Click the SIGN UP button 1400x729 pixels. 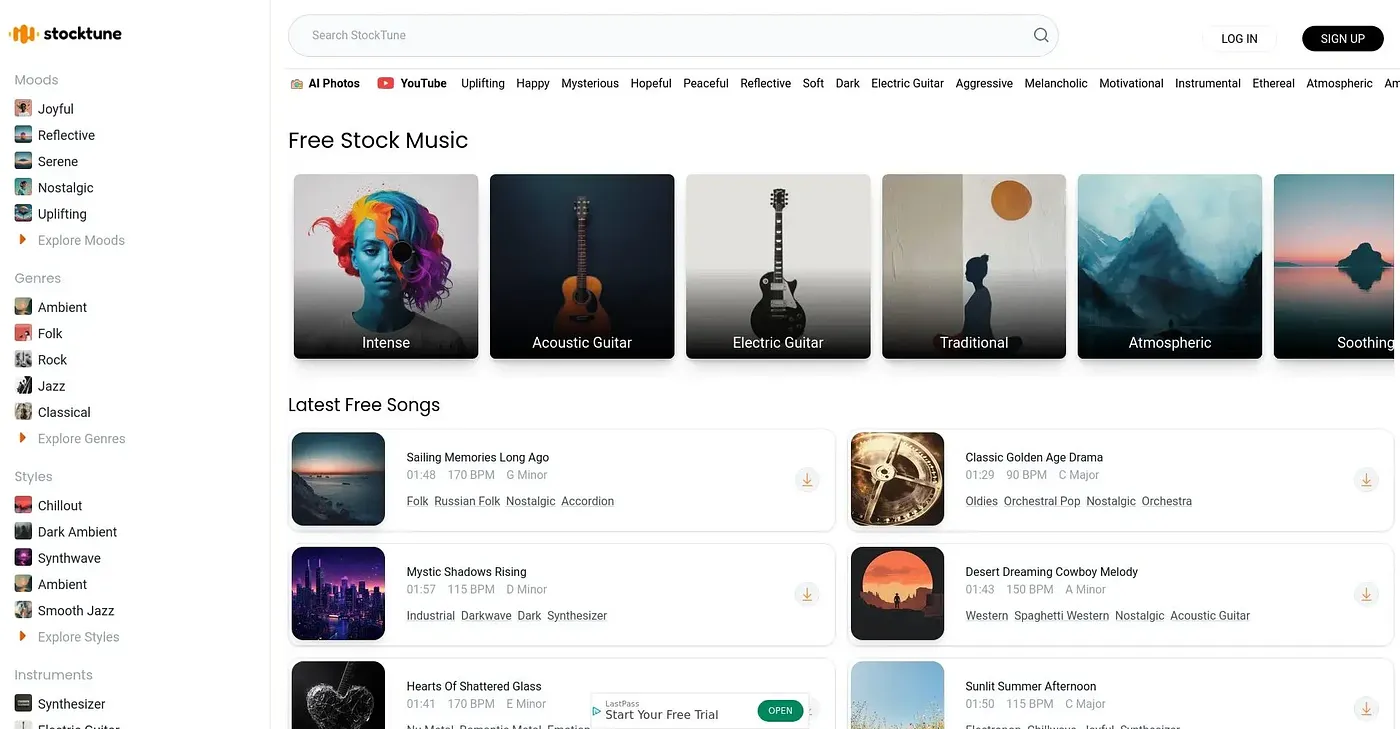(1342, 39)
